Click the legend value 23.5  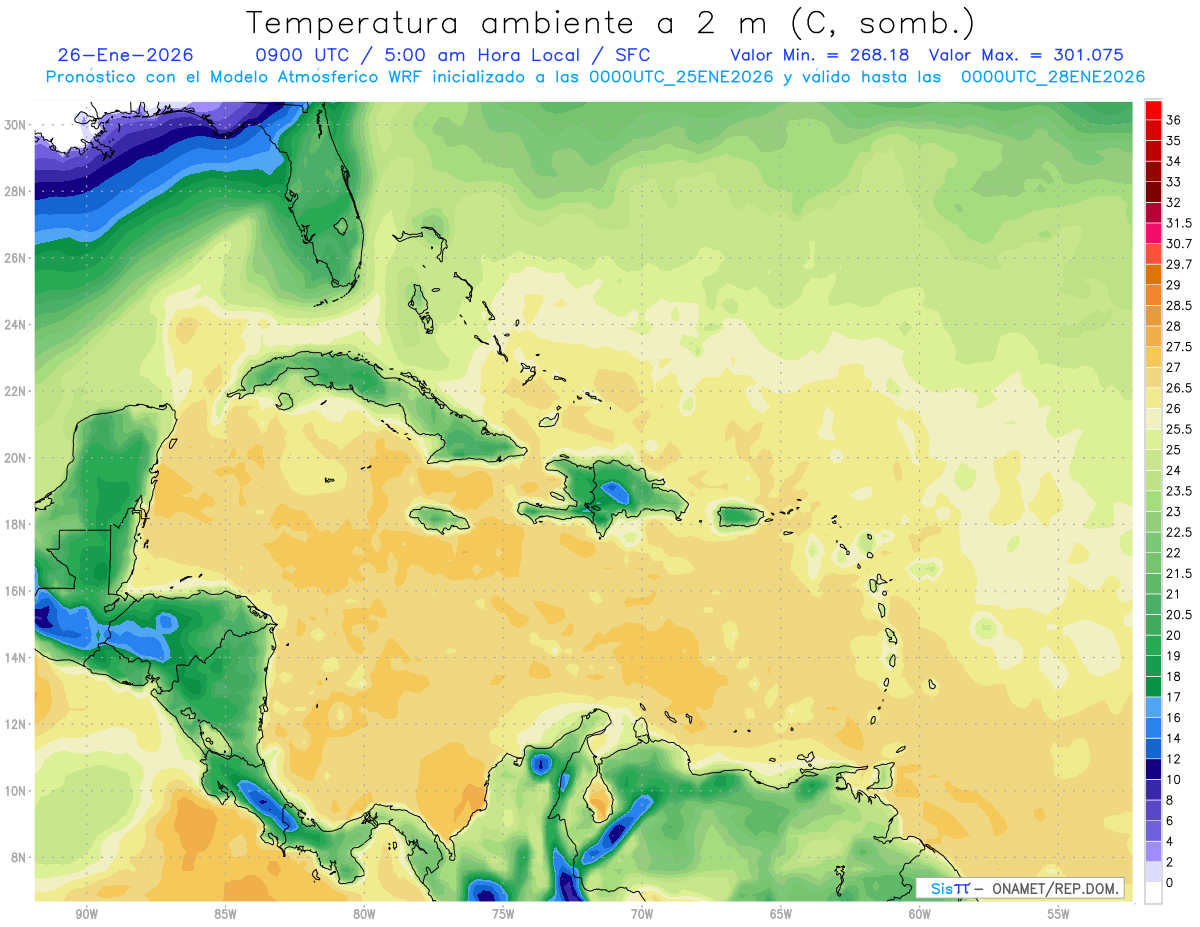pos(1179,491)
